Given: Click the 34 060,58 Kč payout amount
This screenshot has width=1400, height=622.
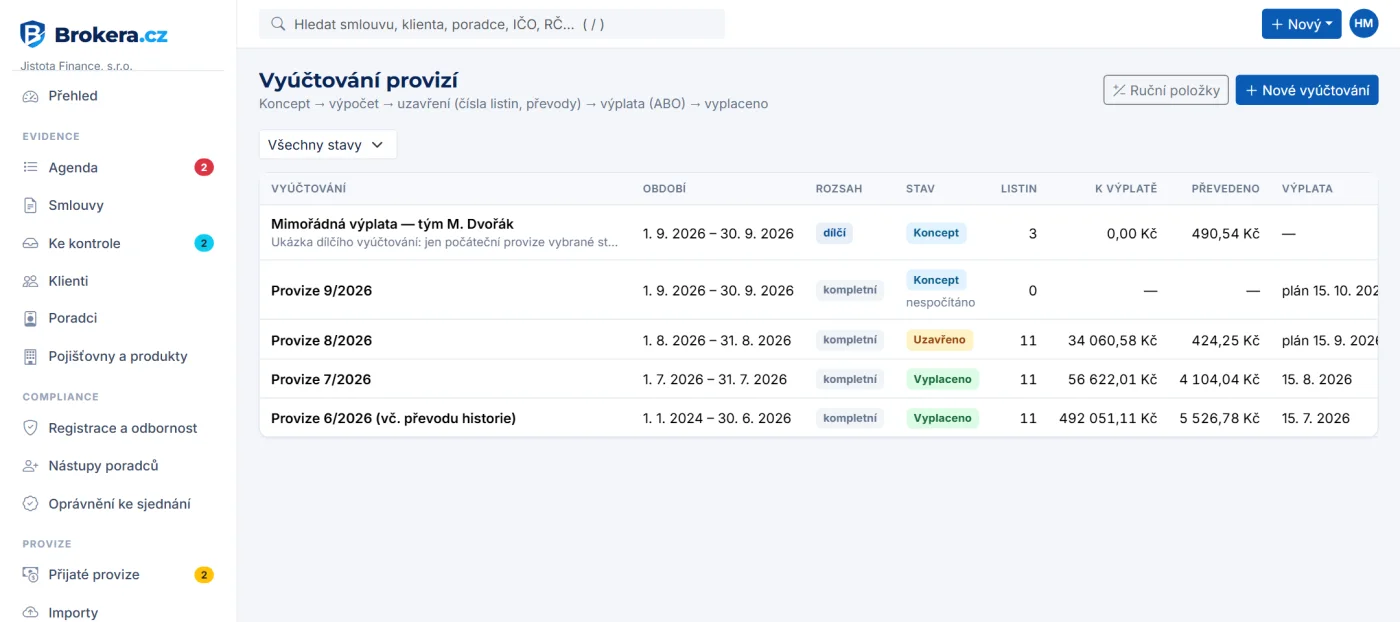Looking at the screenshot, I should tap(1112, 340).
